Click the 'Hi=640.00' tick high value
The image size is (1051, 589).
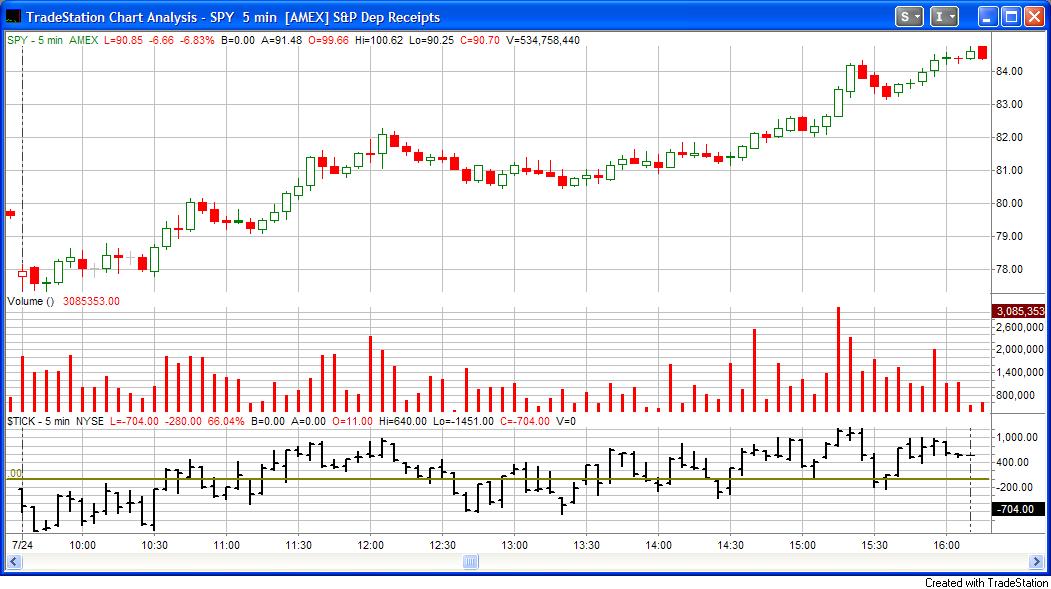coord(402,421)
